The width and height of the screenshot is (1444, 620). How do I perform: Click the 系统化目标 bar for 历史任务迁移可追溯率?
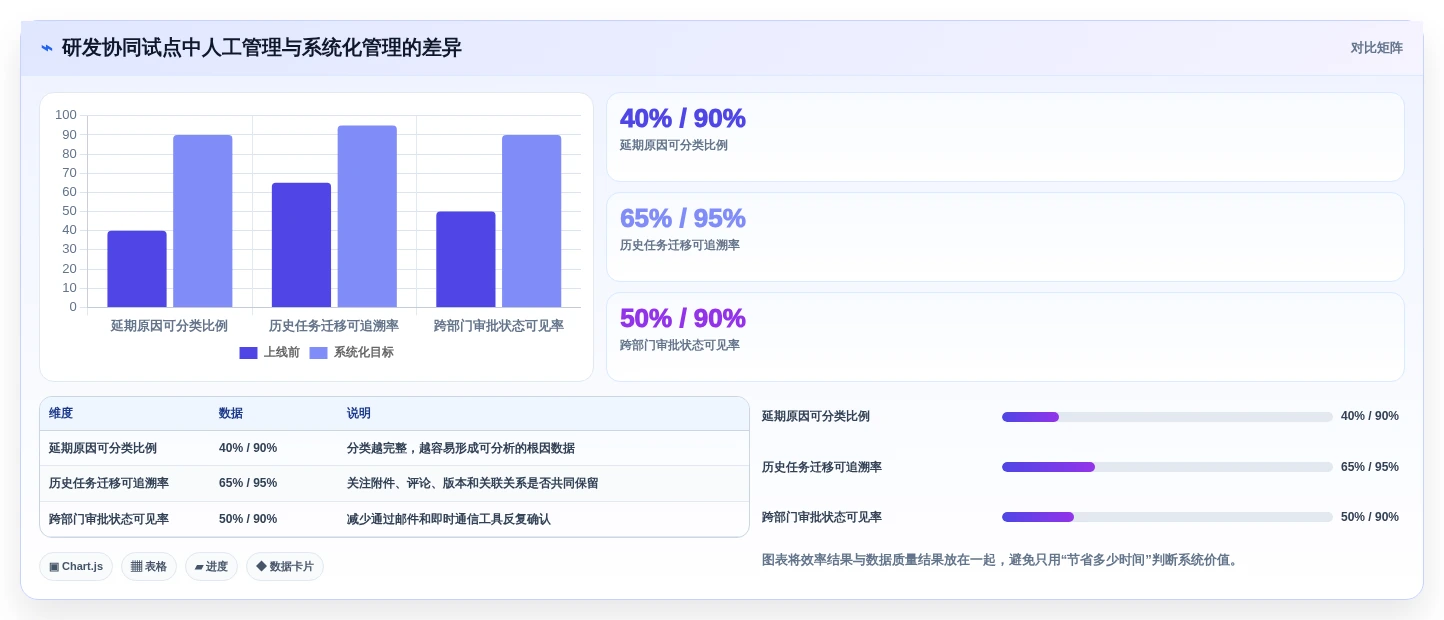[367, 216]
